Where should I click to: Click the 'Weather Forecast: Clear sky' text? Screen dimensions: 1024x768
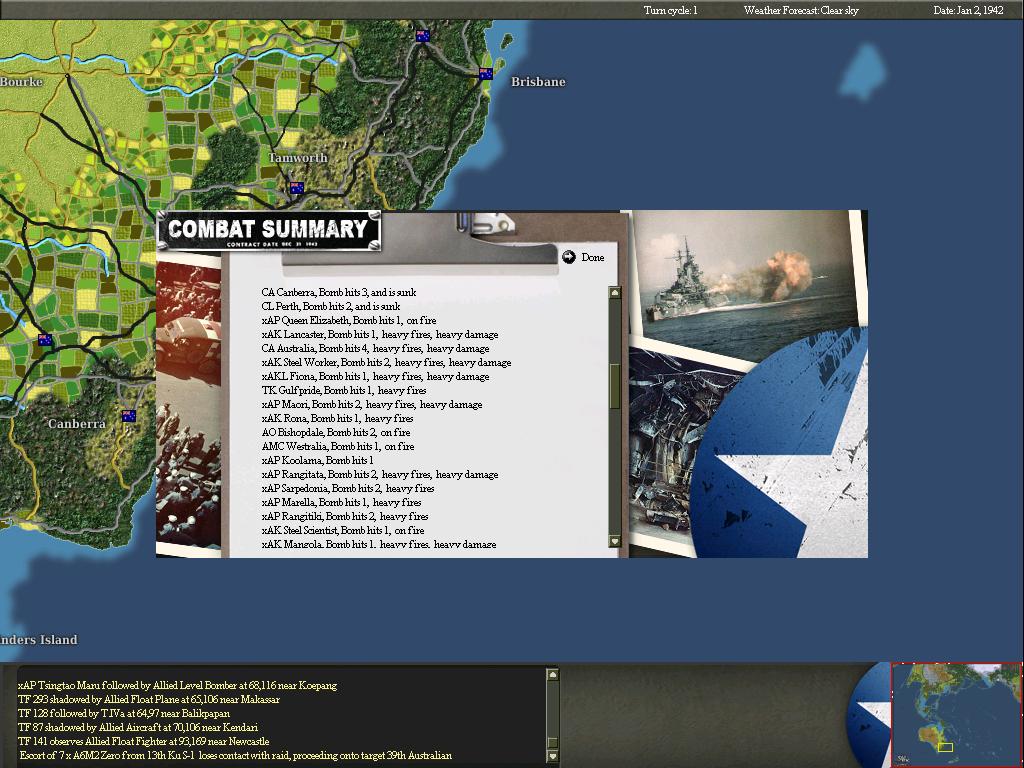tap(801, 10)
